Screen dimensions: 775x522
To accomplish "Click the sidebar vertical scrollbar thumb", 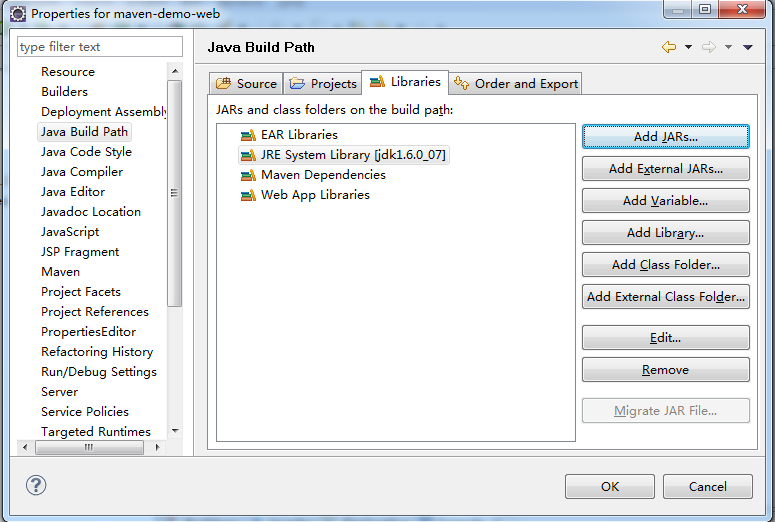I will click(x=174, y=193).
